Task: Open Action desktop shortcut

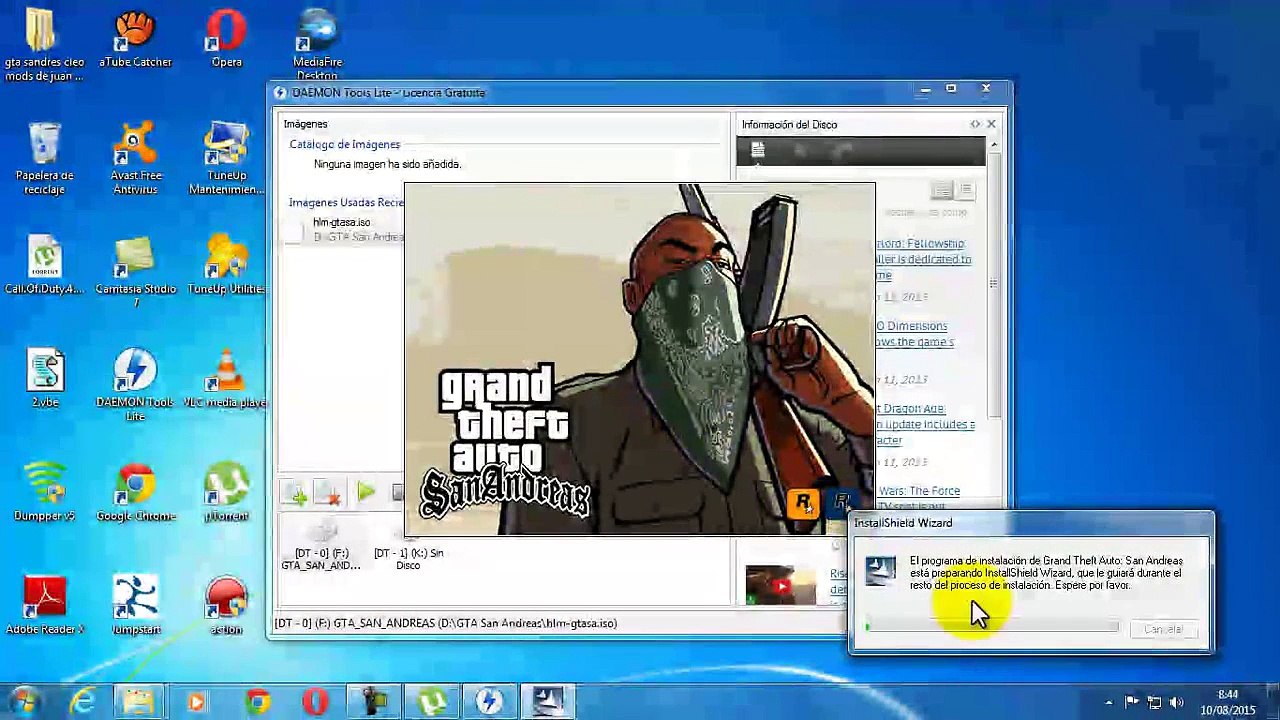Action: click(x=226, y=605)
